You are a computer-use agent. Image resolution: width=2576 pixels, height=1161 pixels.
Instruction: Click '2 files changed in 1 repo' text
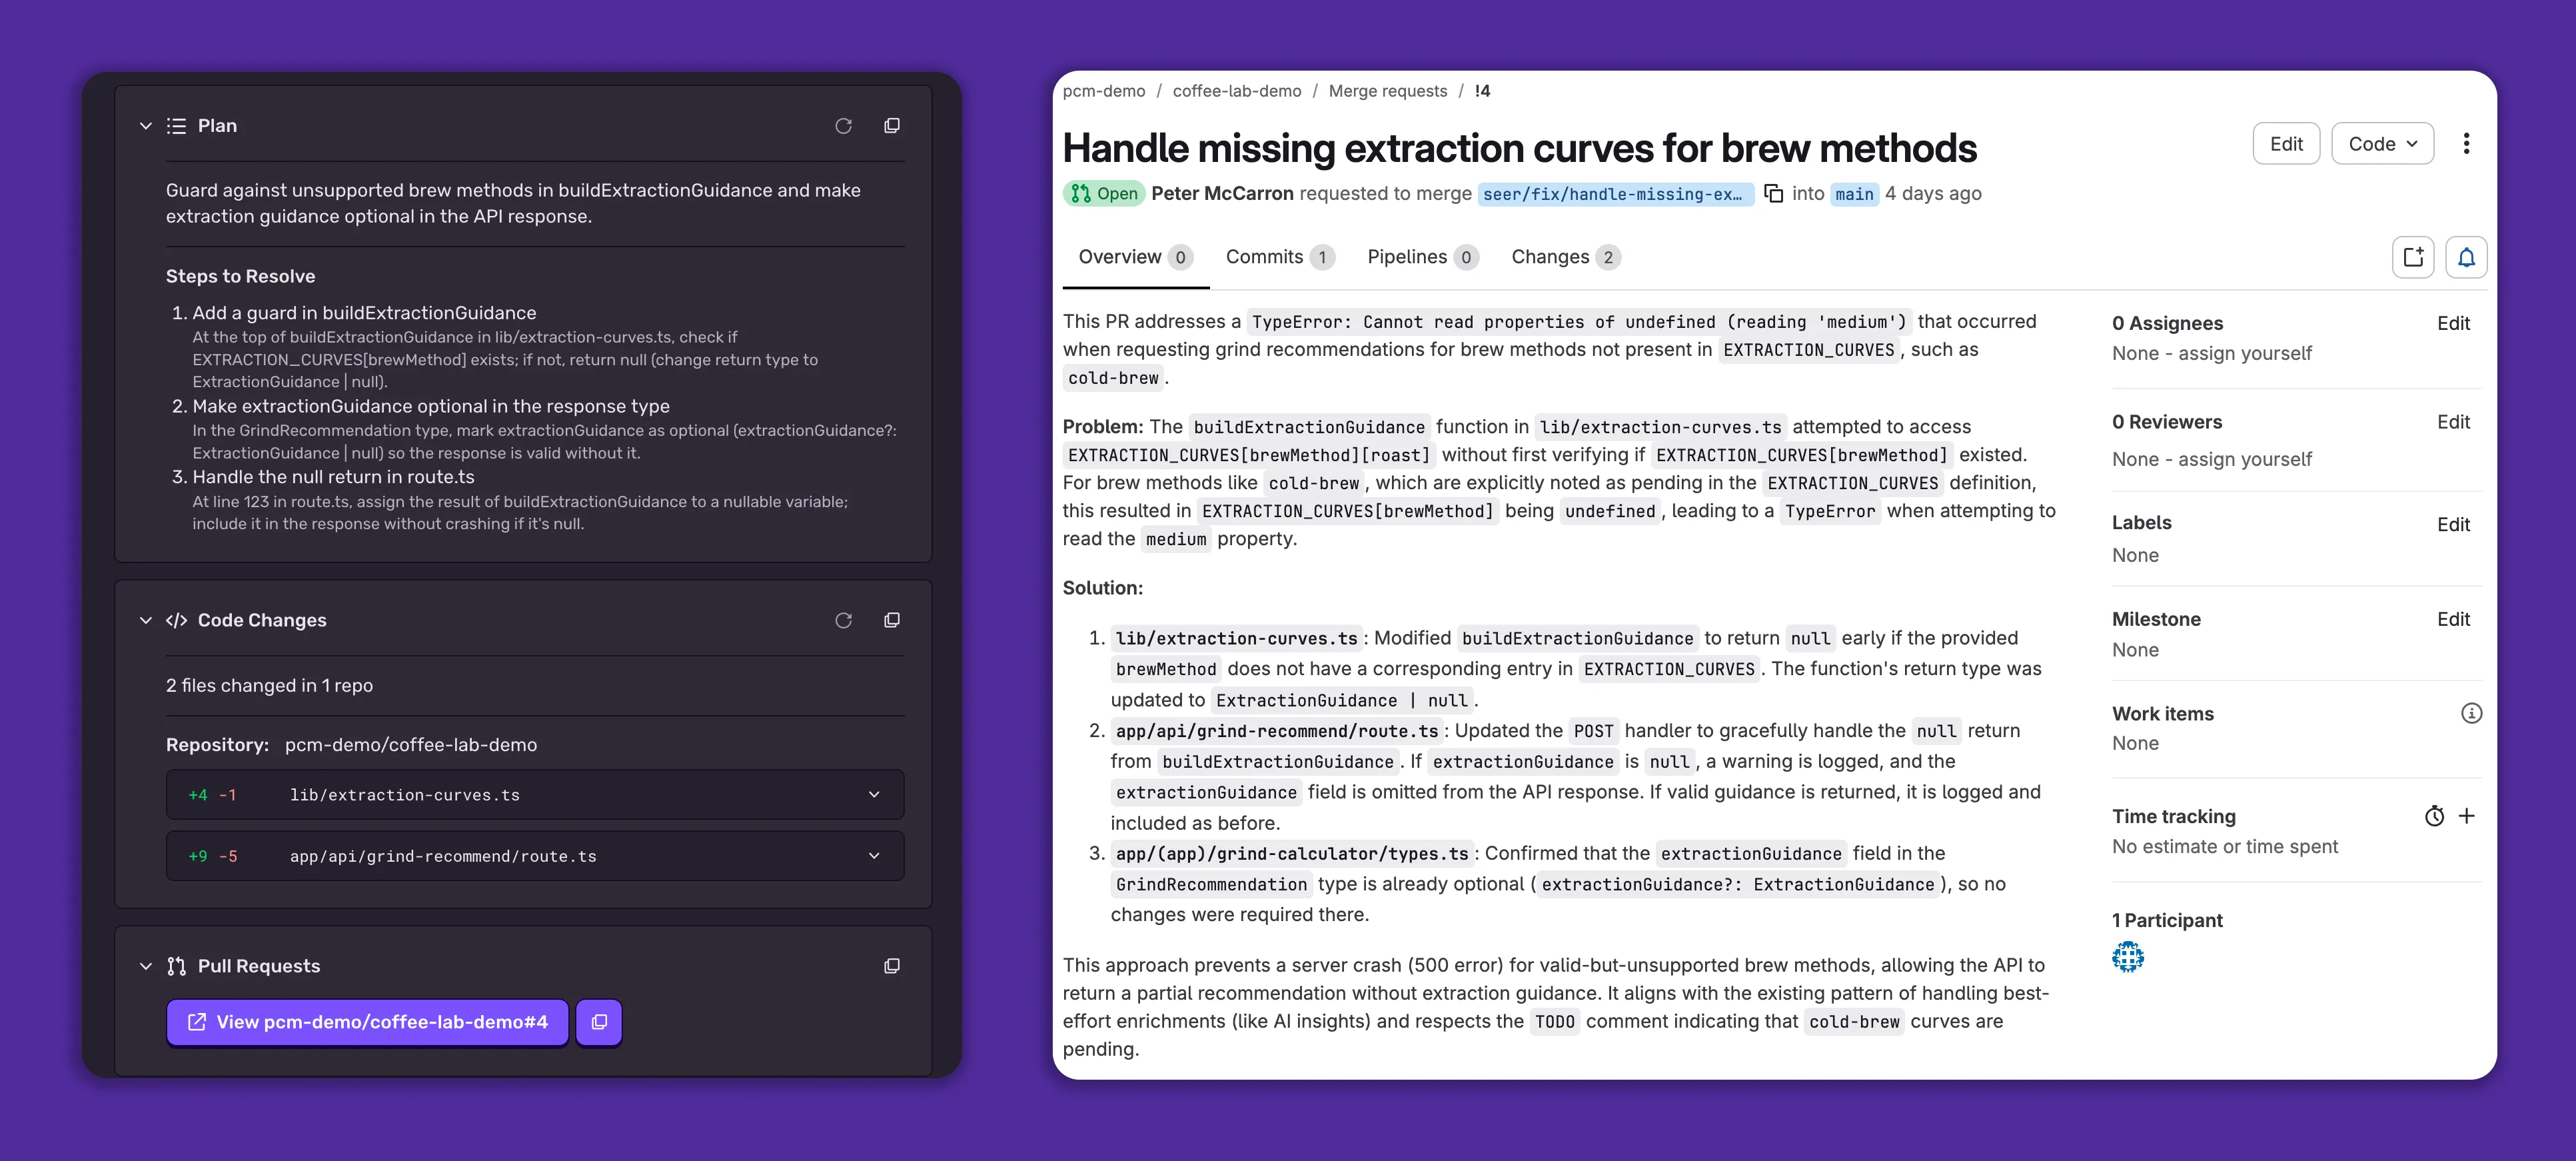tap(269, 686)
